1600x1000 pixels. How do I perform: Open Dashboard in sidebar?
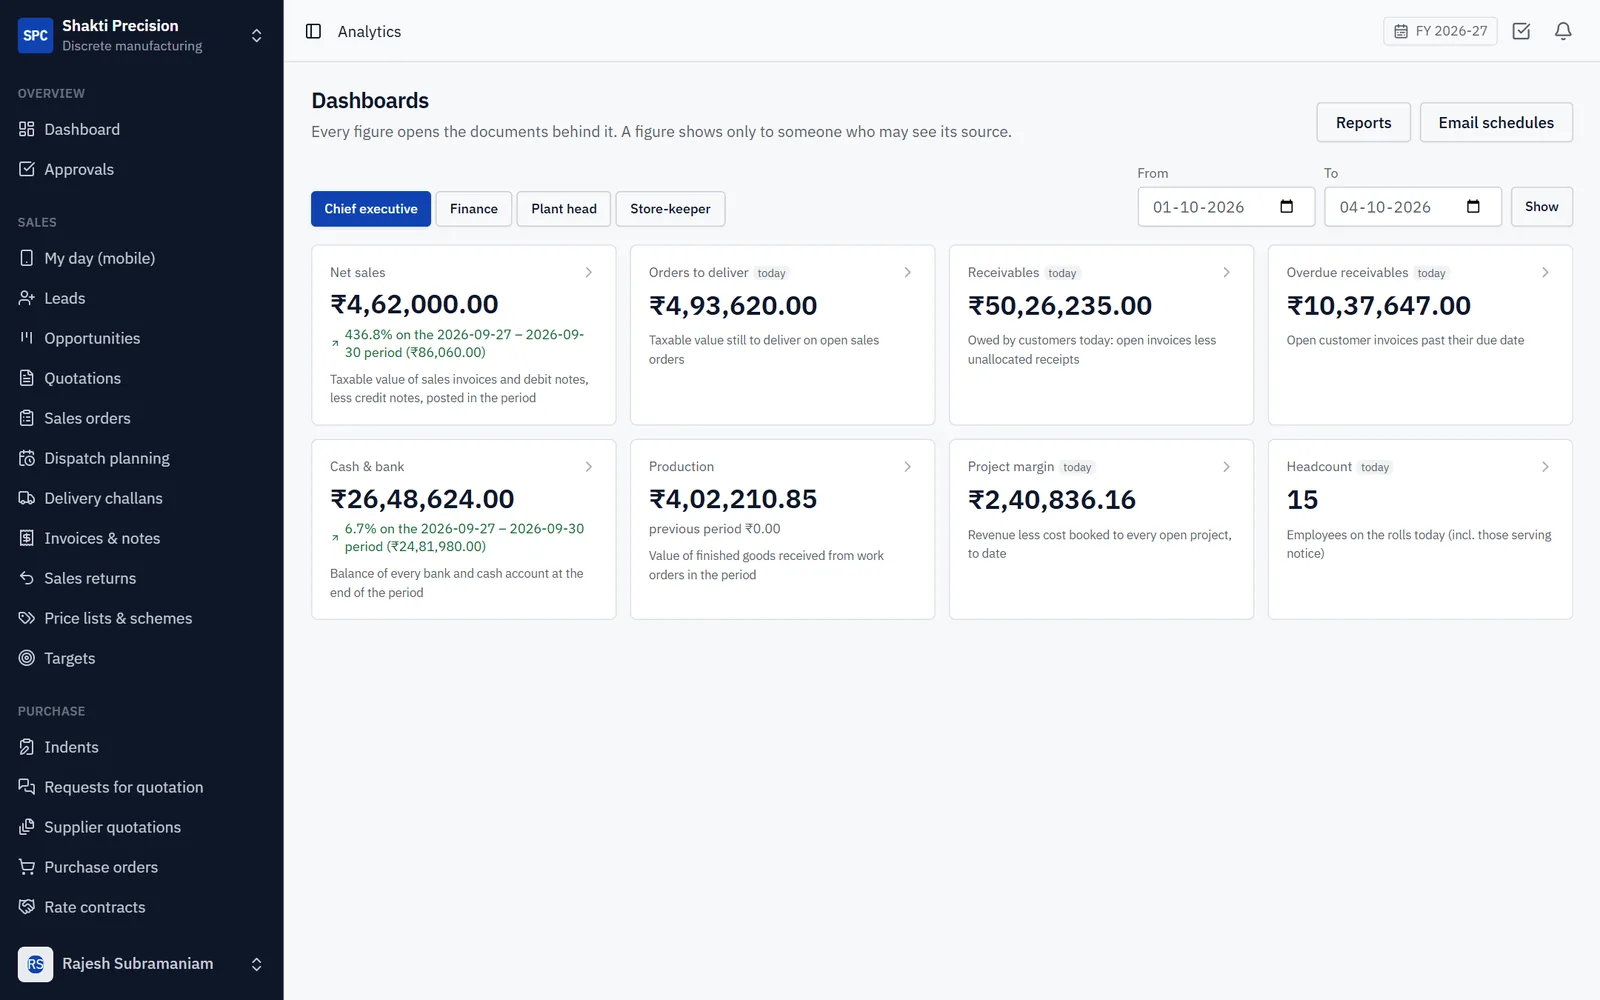click(x=141, y=129)
